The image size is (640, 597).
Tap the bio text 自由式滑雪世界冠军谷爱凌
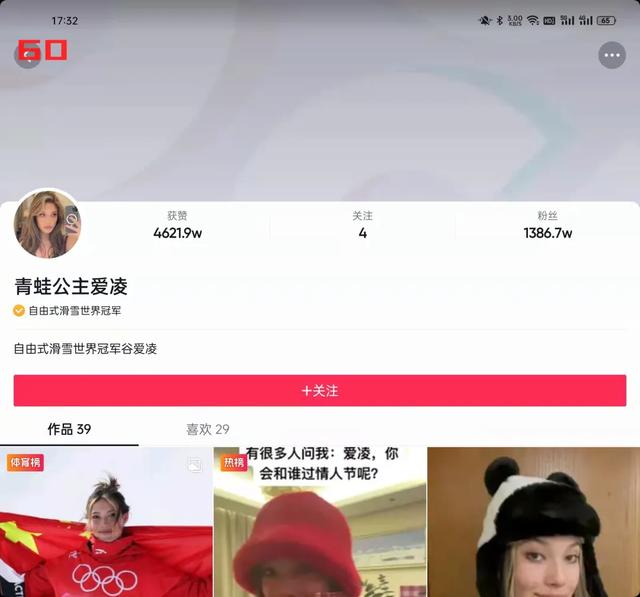coord(85,349)
